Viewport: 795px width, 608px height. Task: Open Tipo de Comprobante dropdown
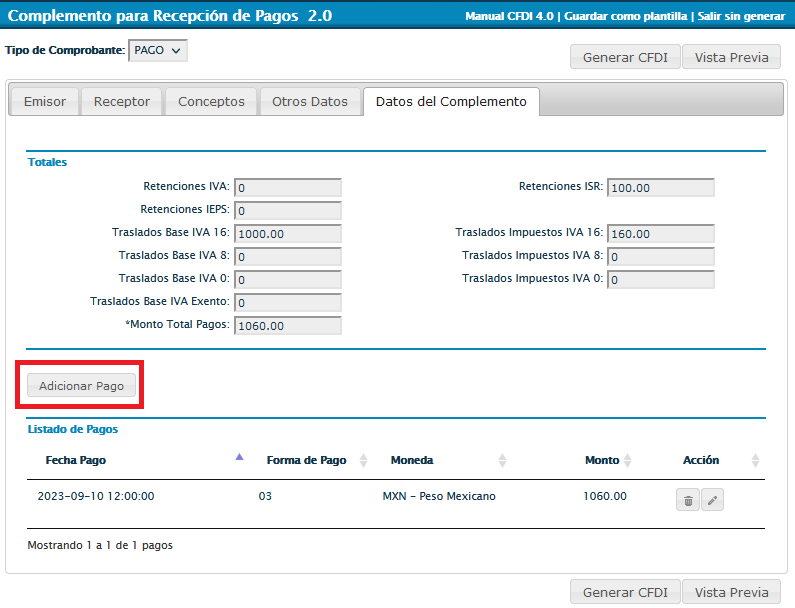pos(158,50)
